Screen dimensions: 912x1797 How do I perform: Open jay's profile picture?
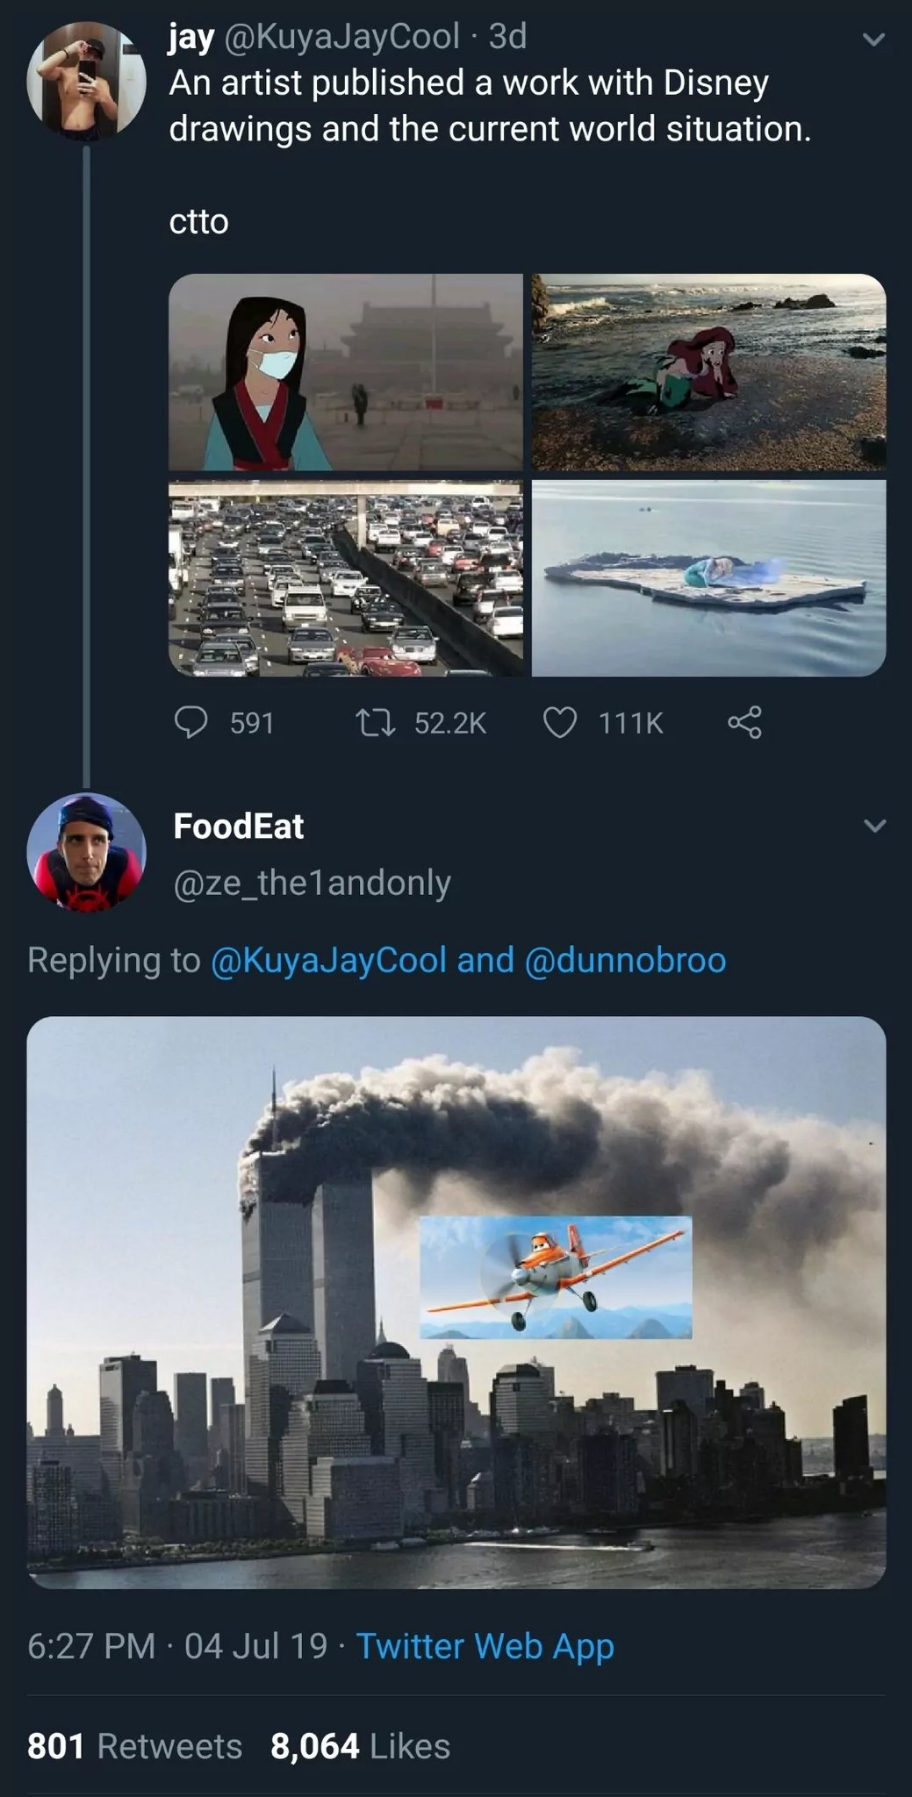pos(86,81)
